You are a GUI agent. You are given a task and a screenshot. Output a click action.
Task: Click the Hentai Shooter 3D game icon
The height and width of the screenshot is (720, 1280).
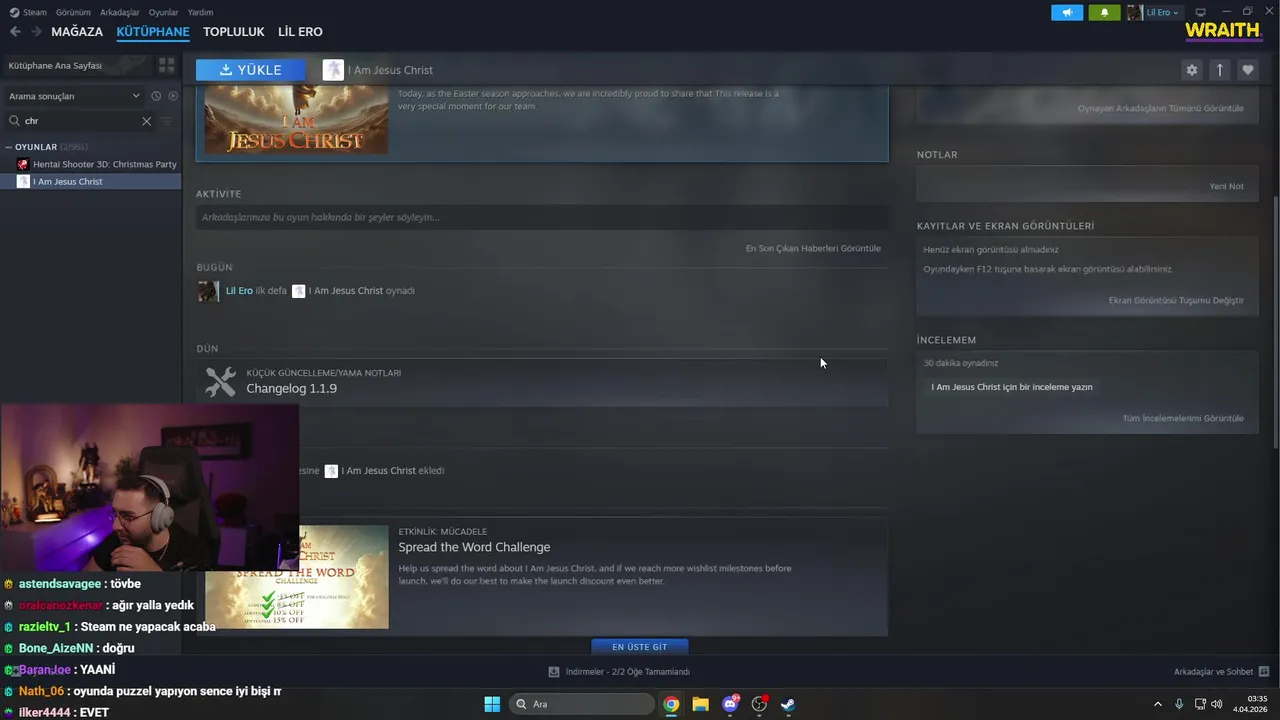point(23,164)
